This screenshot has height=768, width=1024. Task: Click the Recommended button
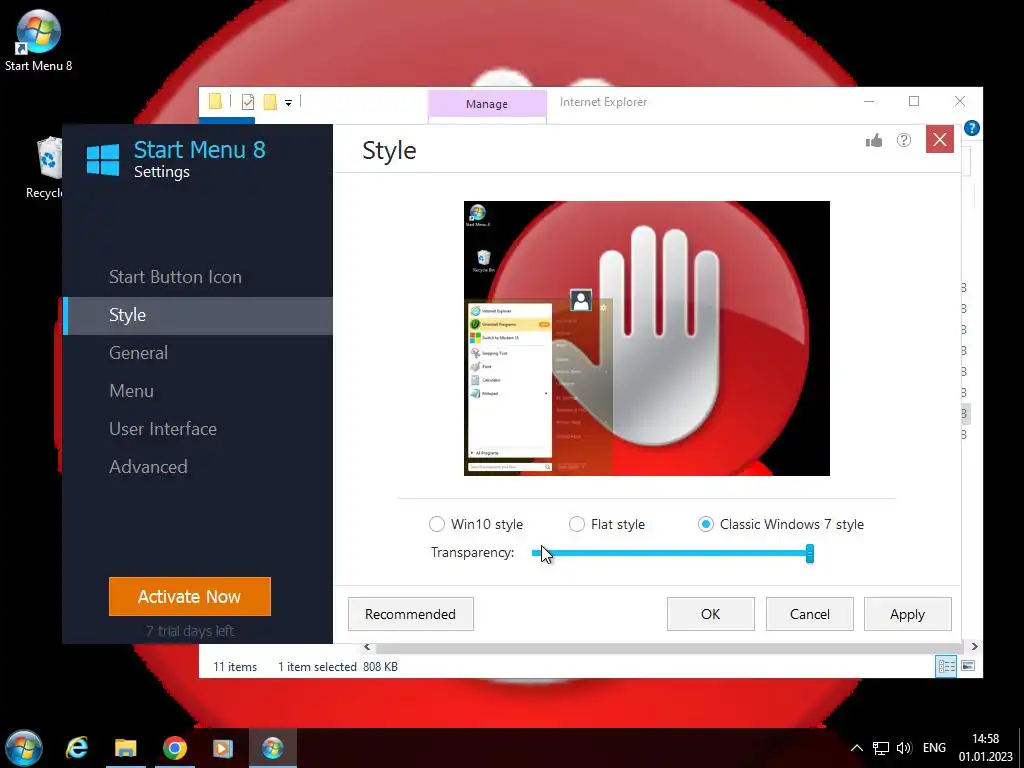[410, 614]
